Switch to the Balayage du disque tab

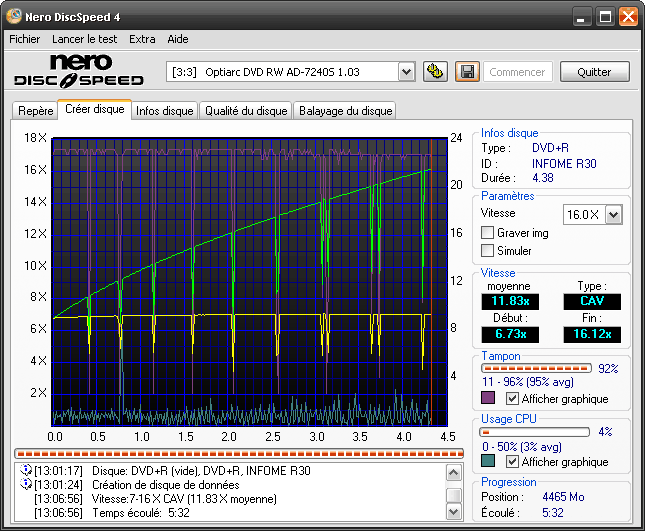click(345, 111)
